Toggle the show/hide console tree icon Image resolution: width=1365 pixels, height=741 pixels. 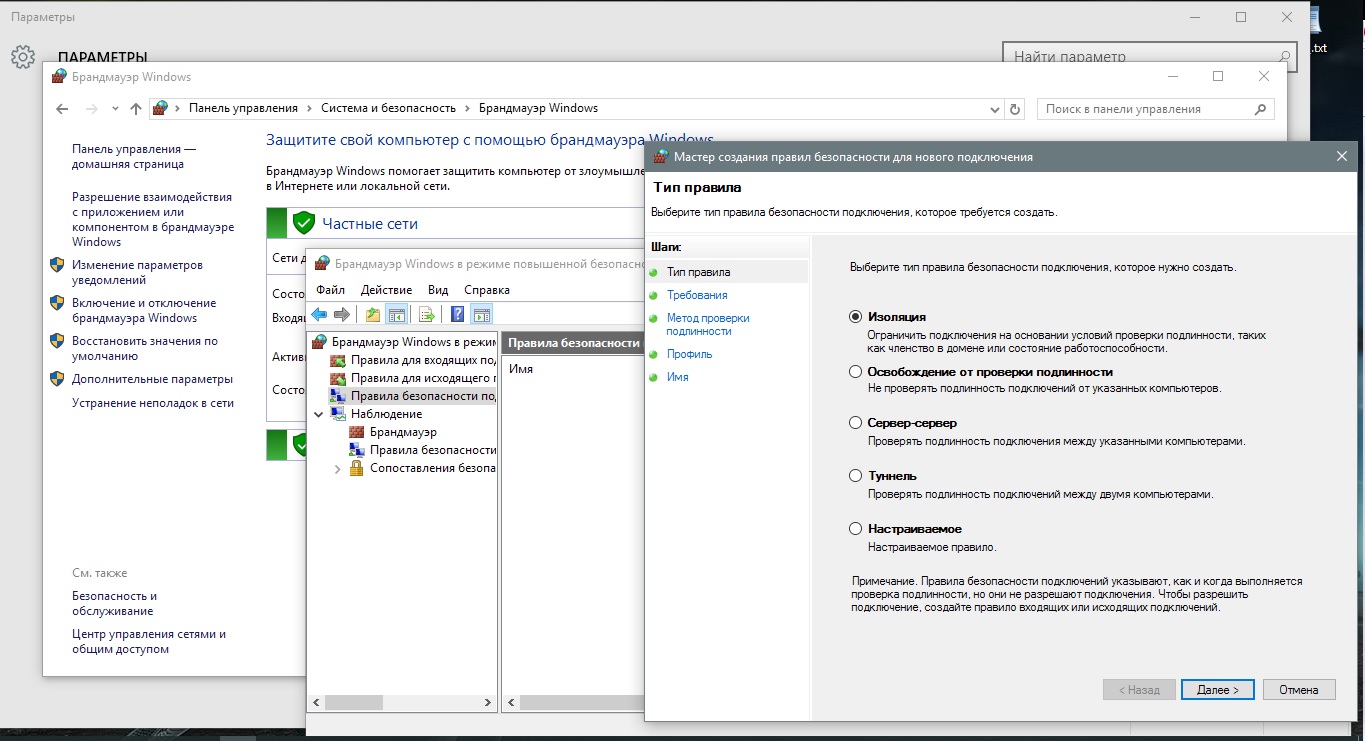tap(397, 314)
